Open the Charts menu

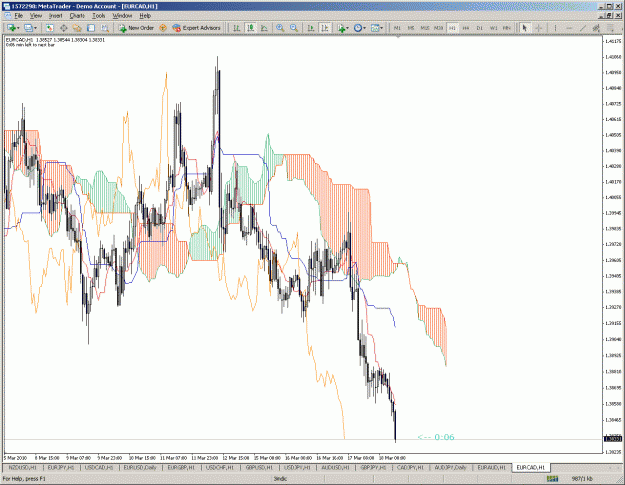(77, 16)
